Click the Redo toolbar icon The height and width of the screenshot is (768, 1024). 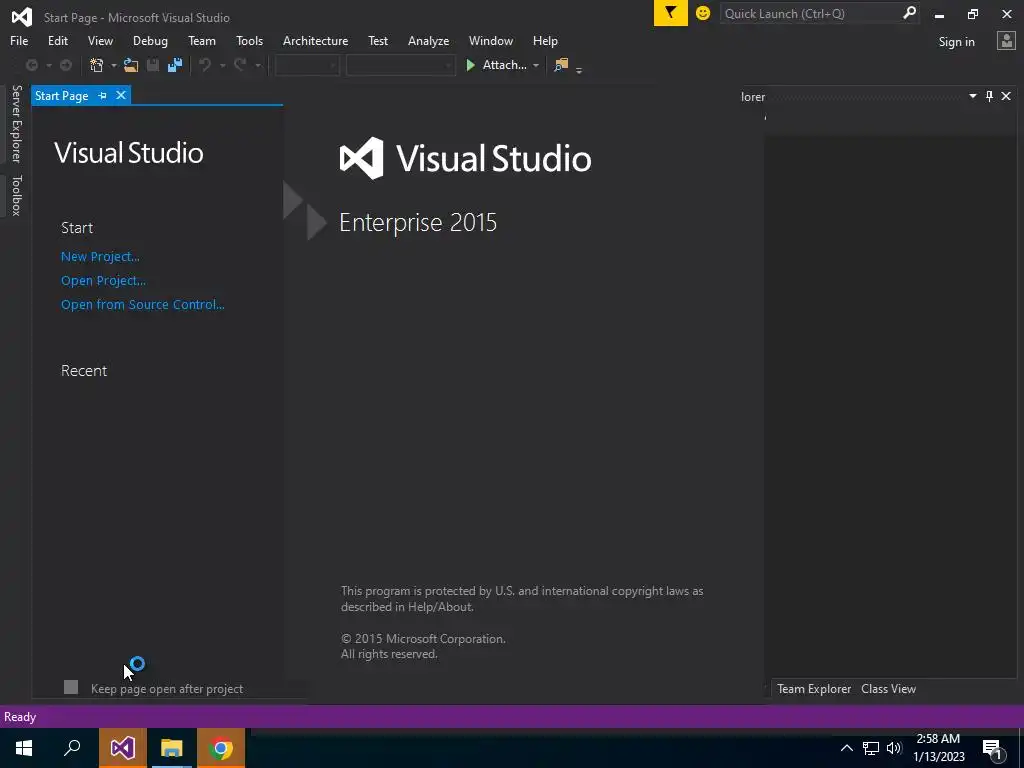[x=240, y=65]
